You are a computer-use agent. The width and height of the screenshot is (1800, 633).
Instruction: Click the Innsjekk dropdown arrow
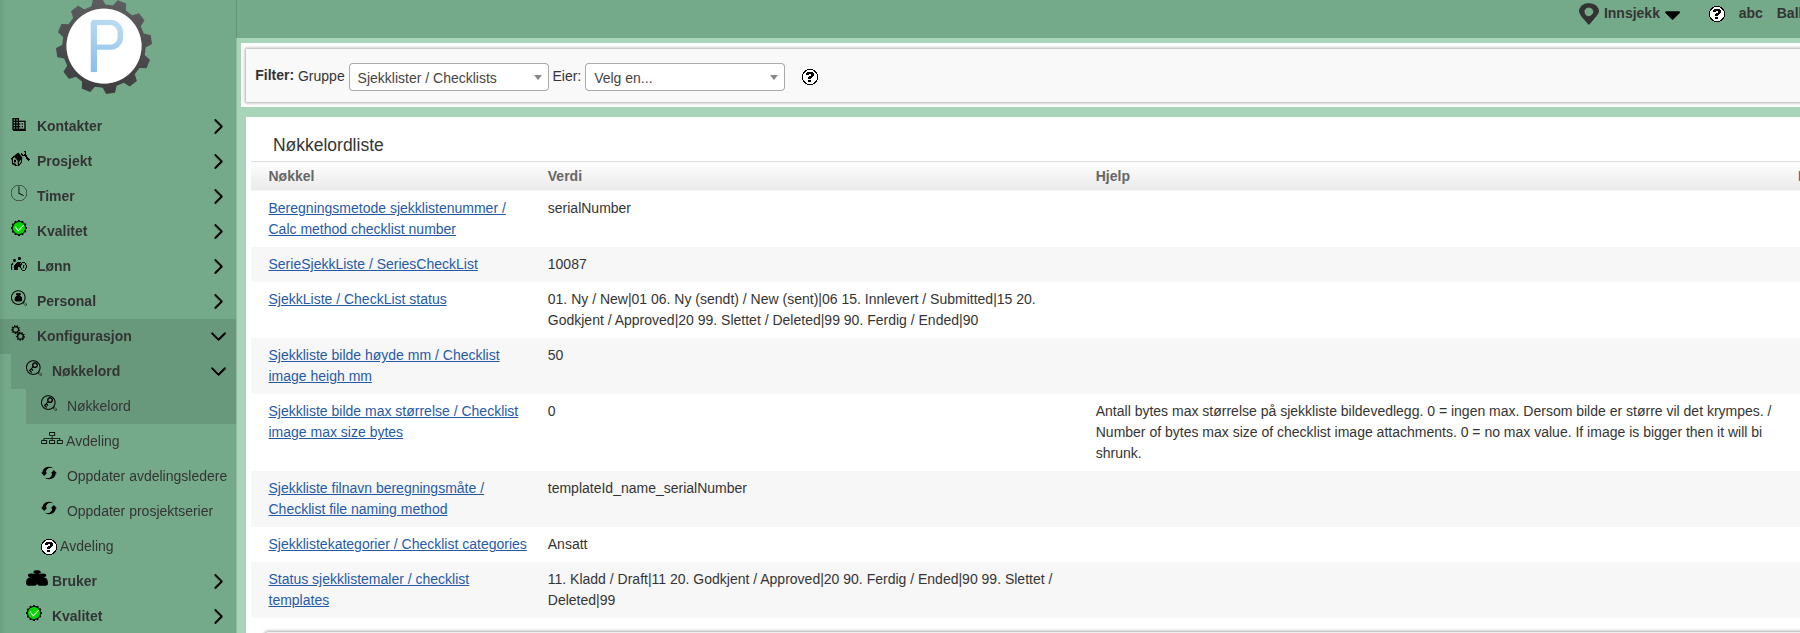tap(1672, 15)
